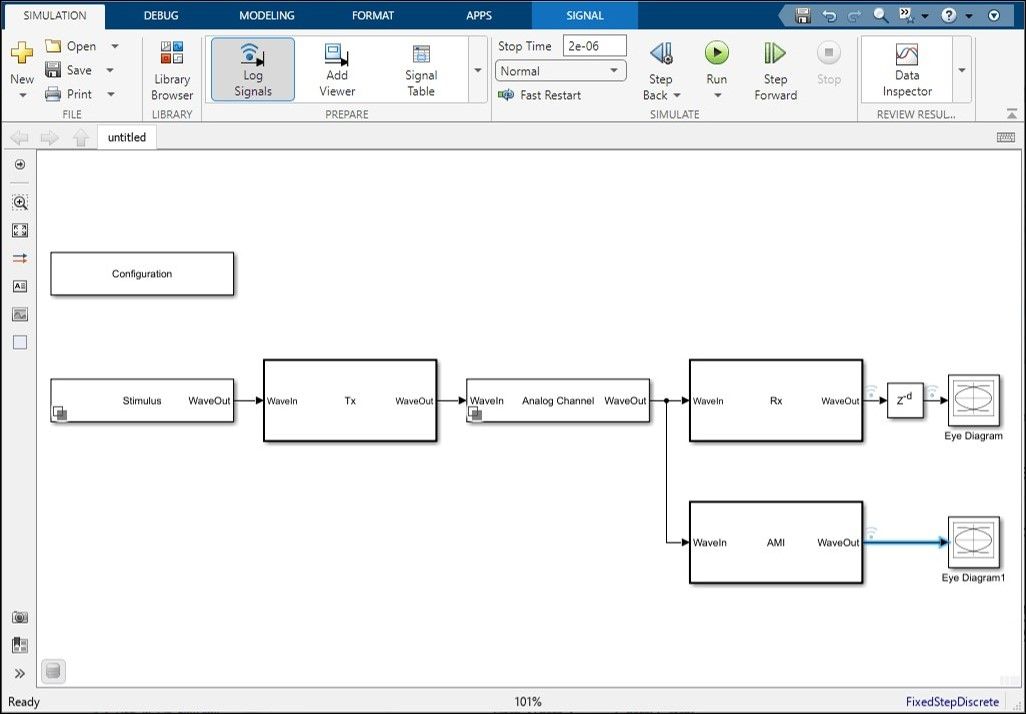Select the Zoom tool in the palette
Screen dimensions: 1026x714
pyautogui.click(x=20, y=202)
